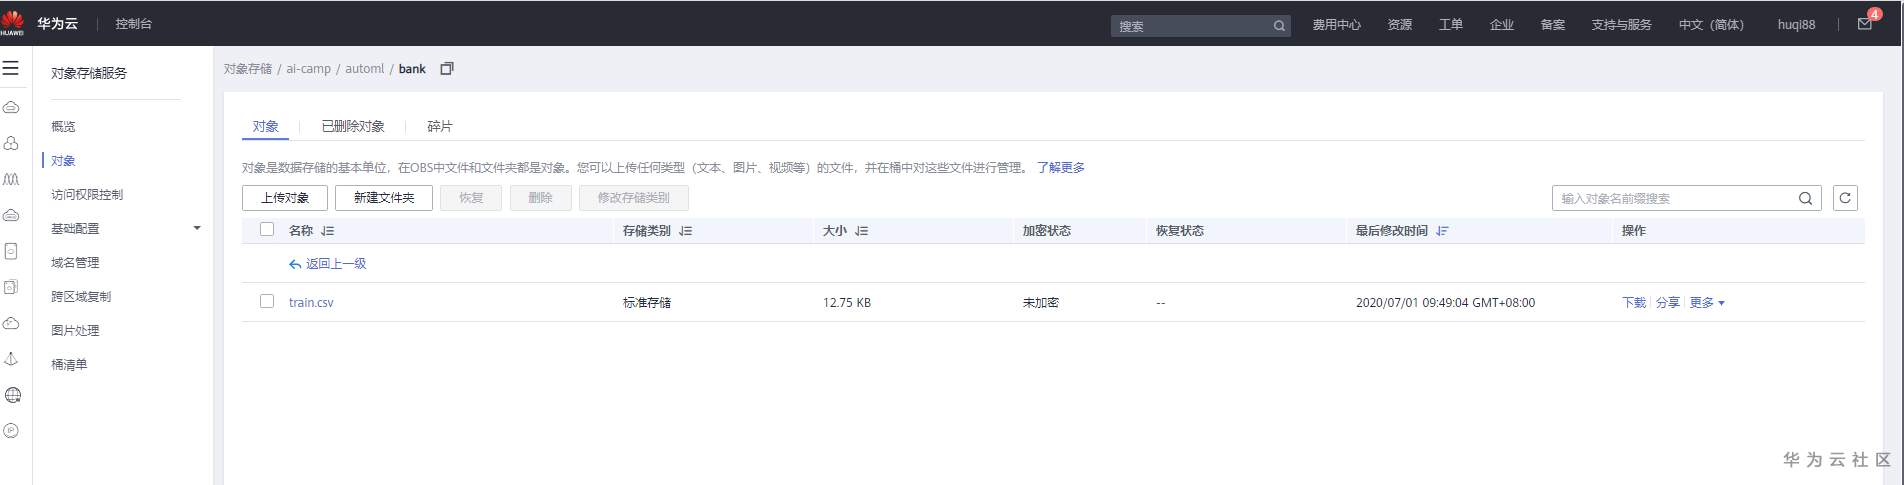The width and height of the screenshot is (1904, 485).
Task: Switch to the 碎片 tab
Action: [439, 126]
